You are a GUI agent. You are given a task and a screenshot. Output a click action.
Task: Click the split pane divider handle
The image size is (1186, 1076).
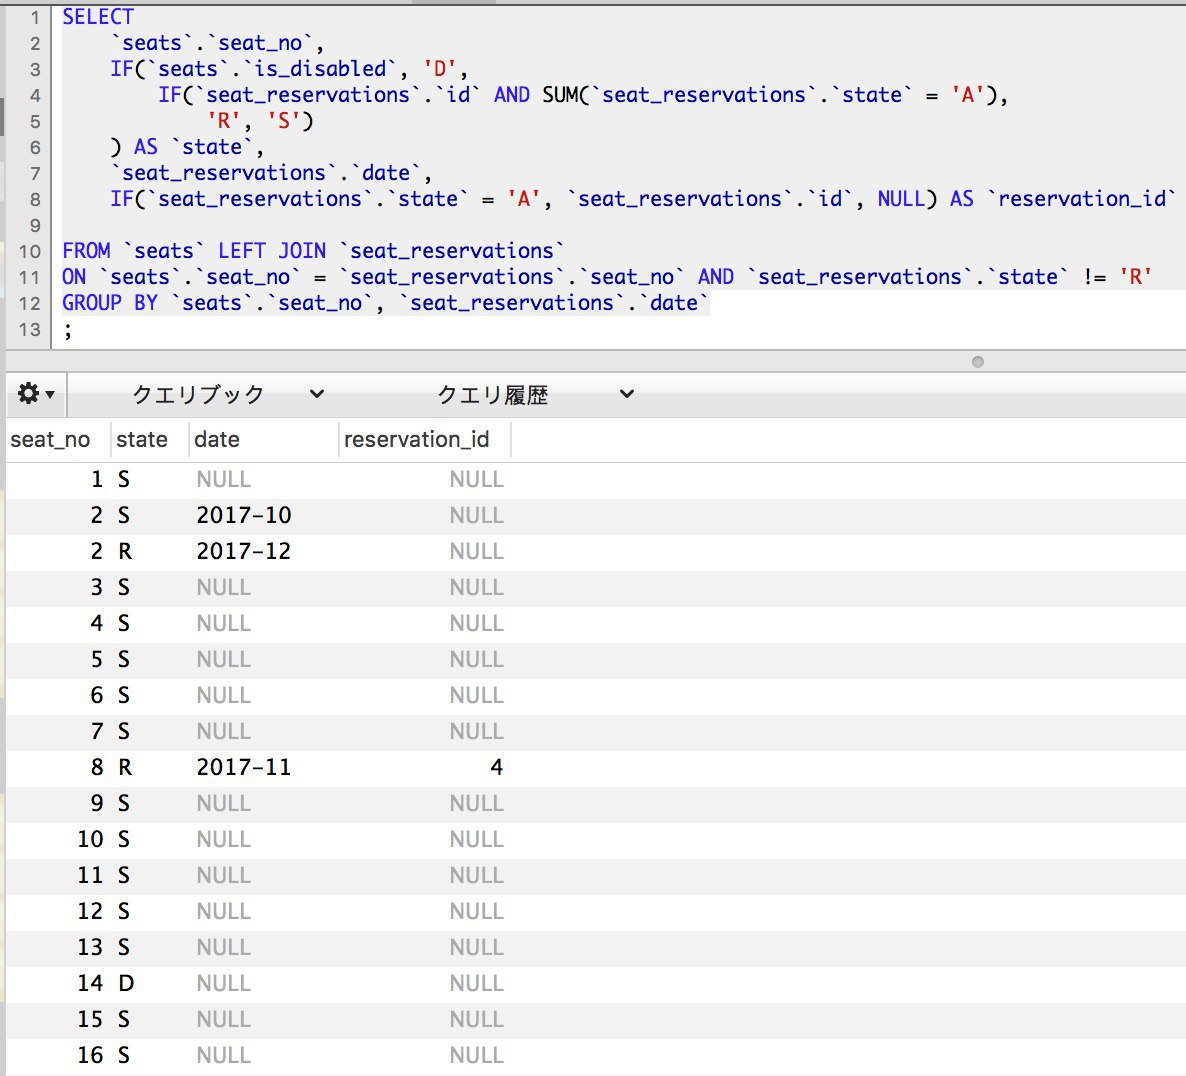click(977, 362)
